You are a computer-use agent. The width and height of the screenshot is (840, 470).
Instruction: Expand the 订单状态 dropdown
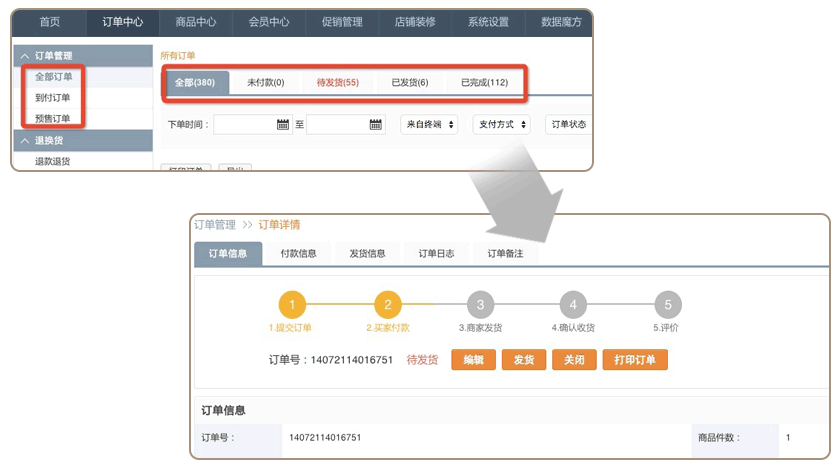point(570,125)
